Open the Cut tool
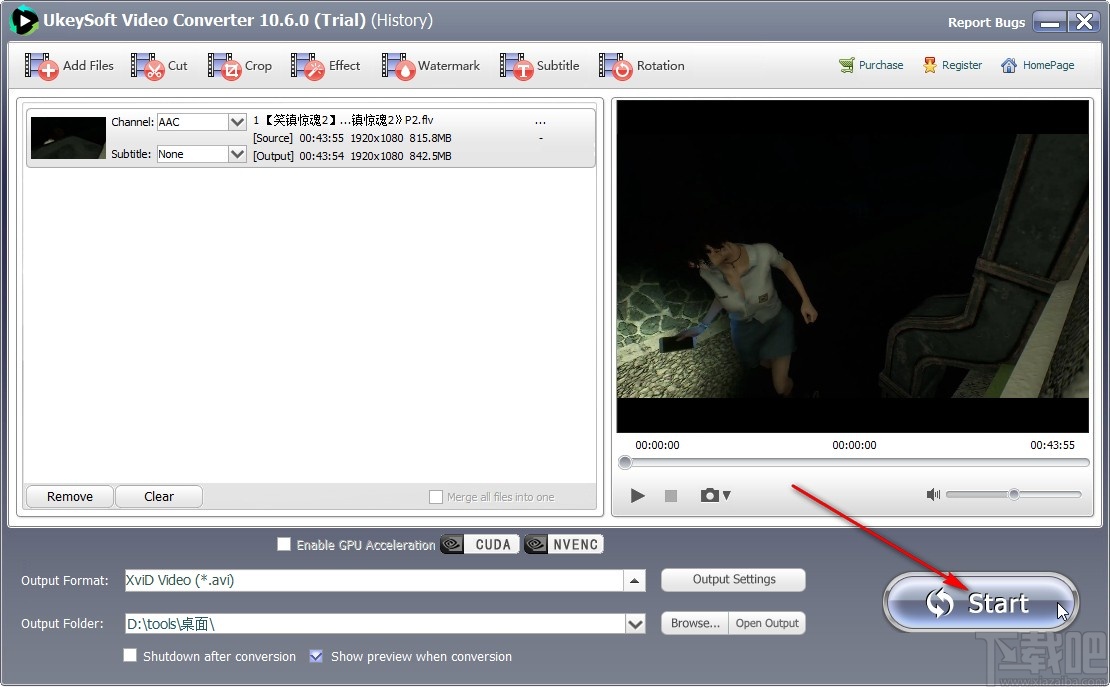 pos(159,66)
